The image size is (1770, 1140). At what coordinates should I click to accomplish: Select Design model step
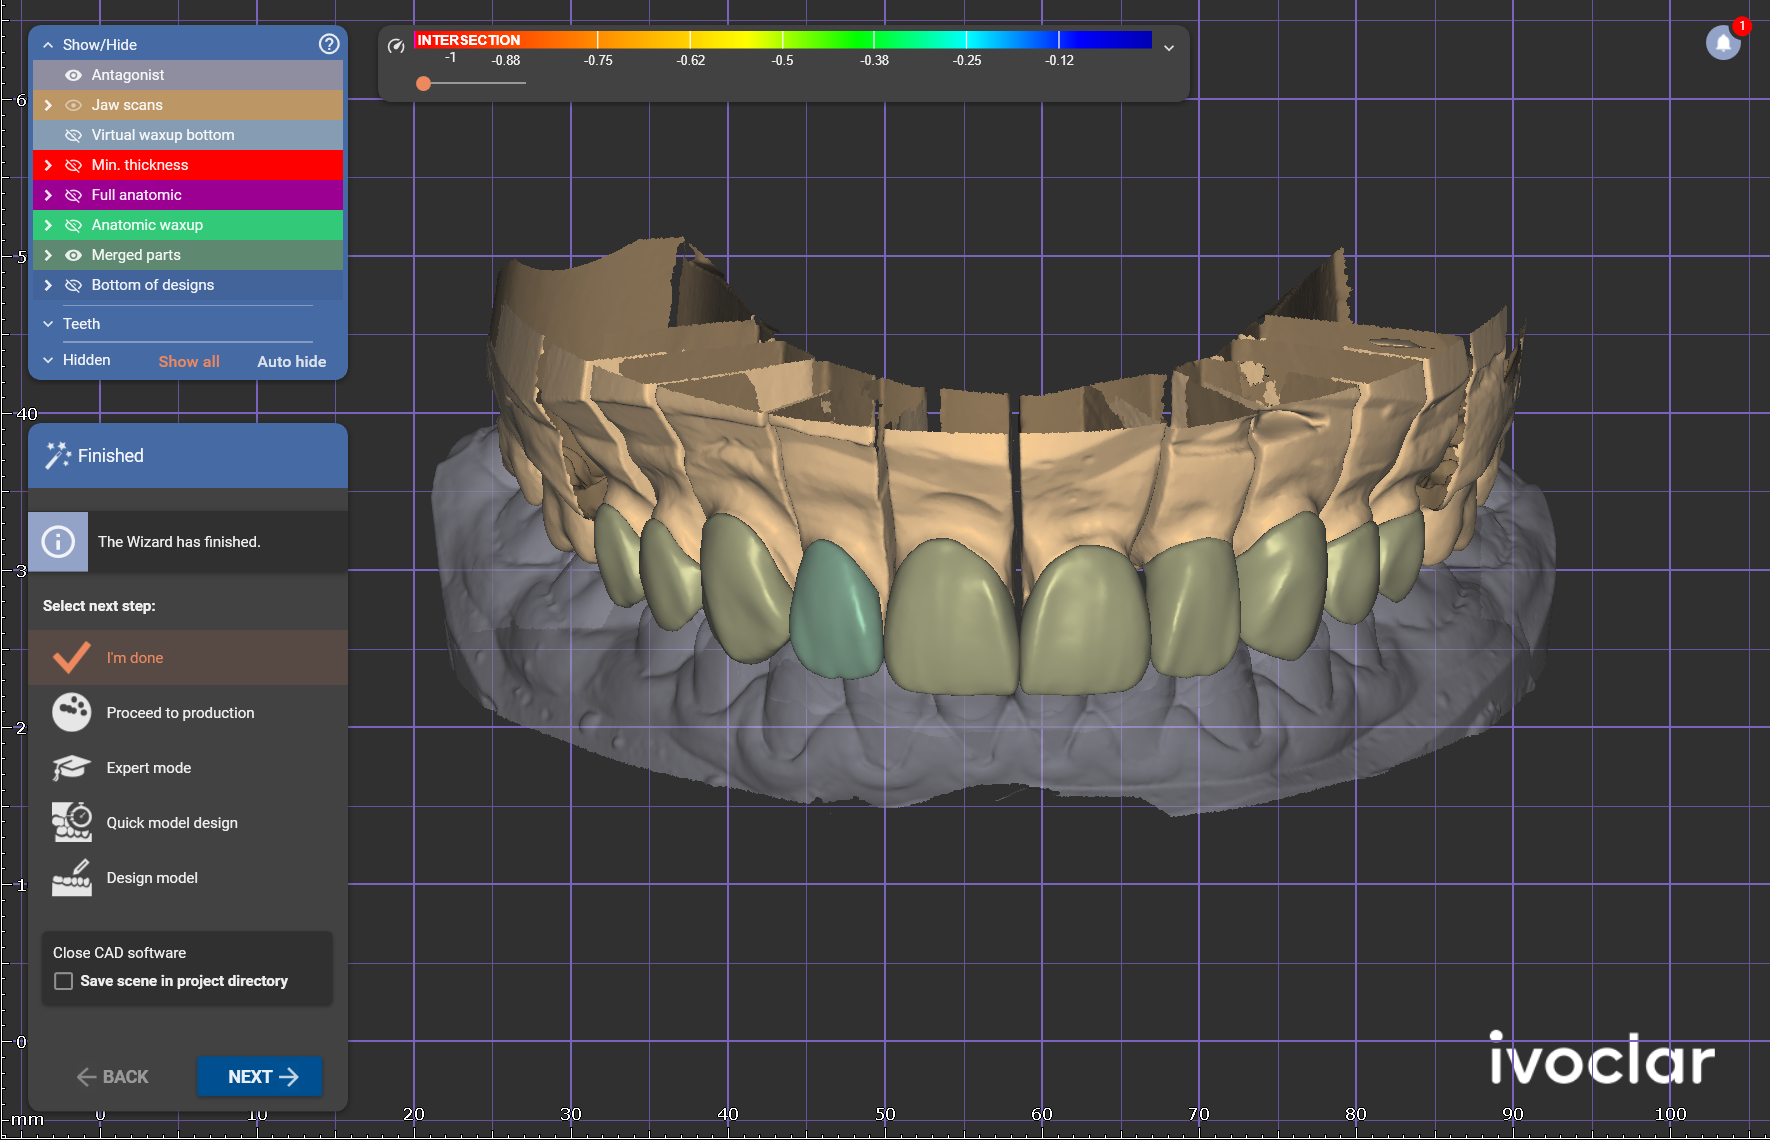tap(188, 878)
